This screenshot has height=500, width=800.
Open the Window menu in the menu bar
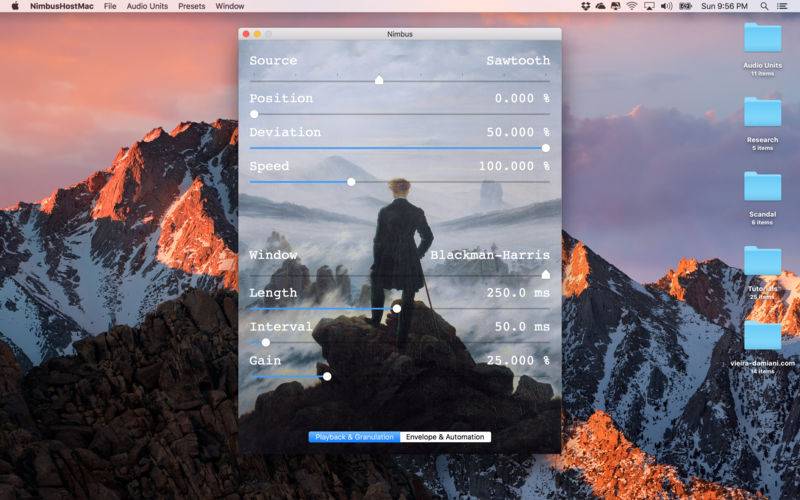click(230, 6)
